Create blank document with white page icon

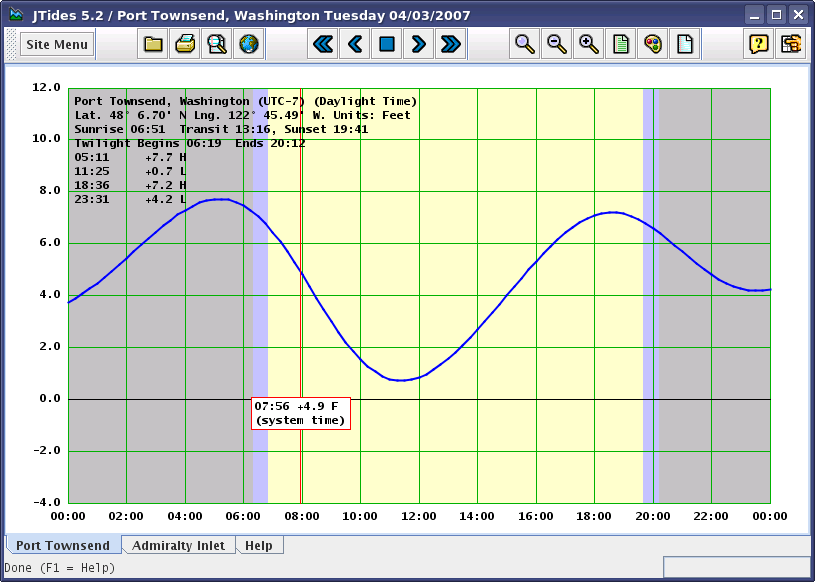pos(684,43)
